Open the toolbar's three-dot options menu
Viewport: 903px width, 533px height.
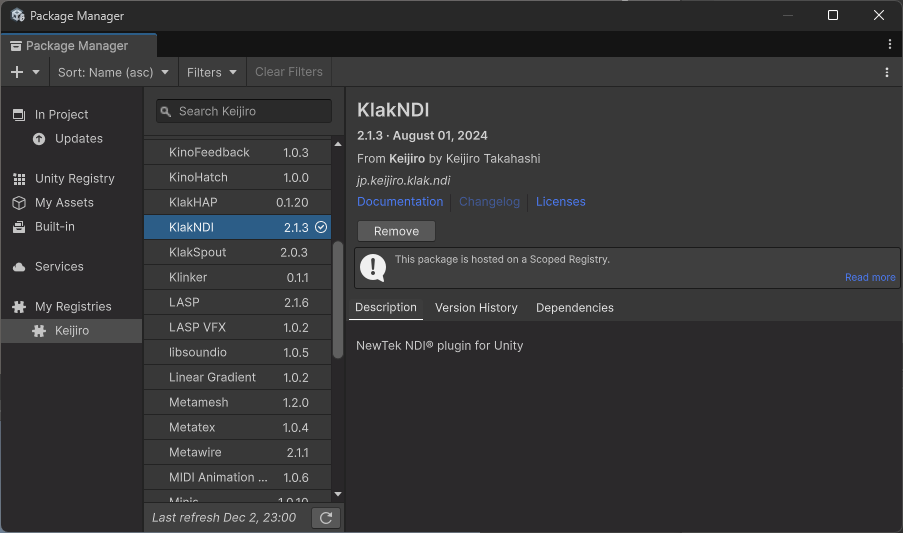coord(886,72)
